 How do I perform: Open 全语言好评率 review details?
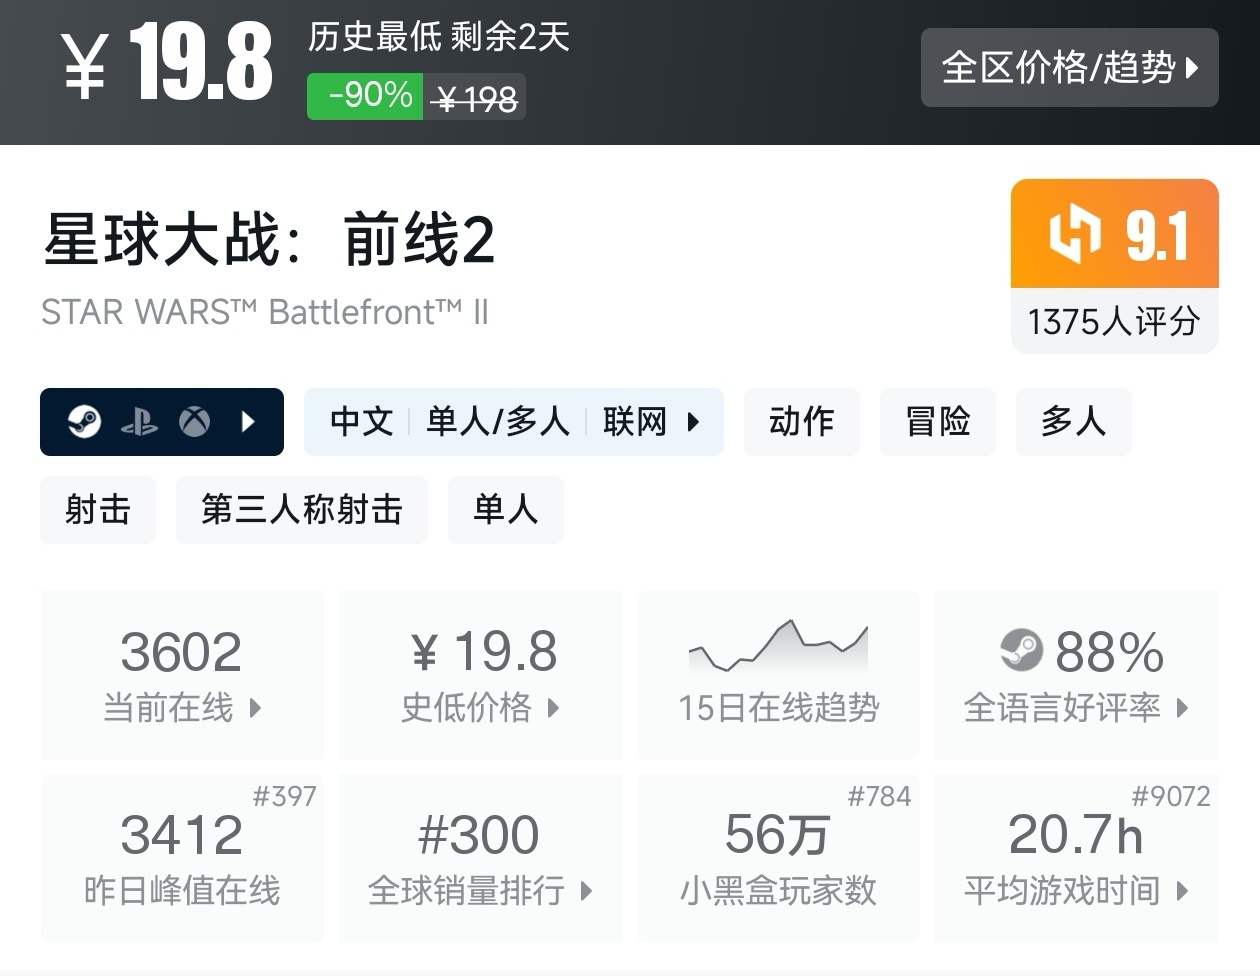pos(1076,675)
